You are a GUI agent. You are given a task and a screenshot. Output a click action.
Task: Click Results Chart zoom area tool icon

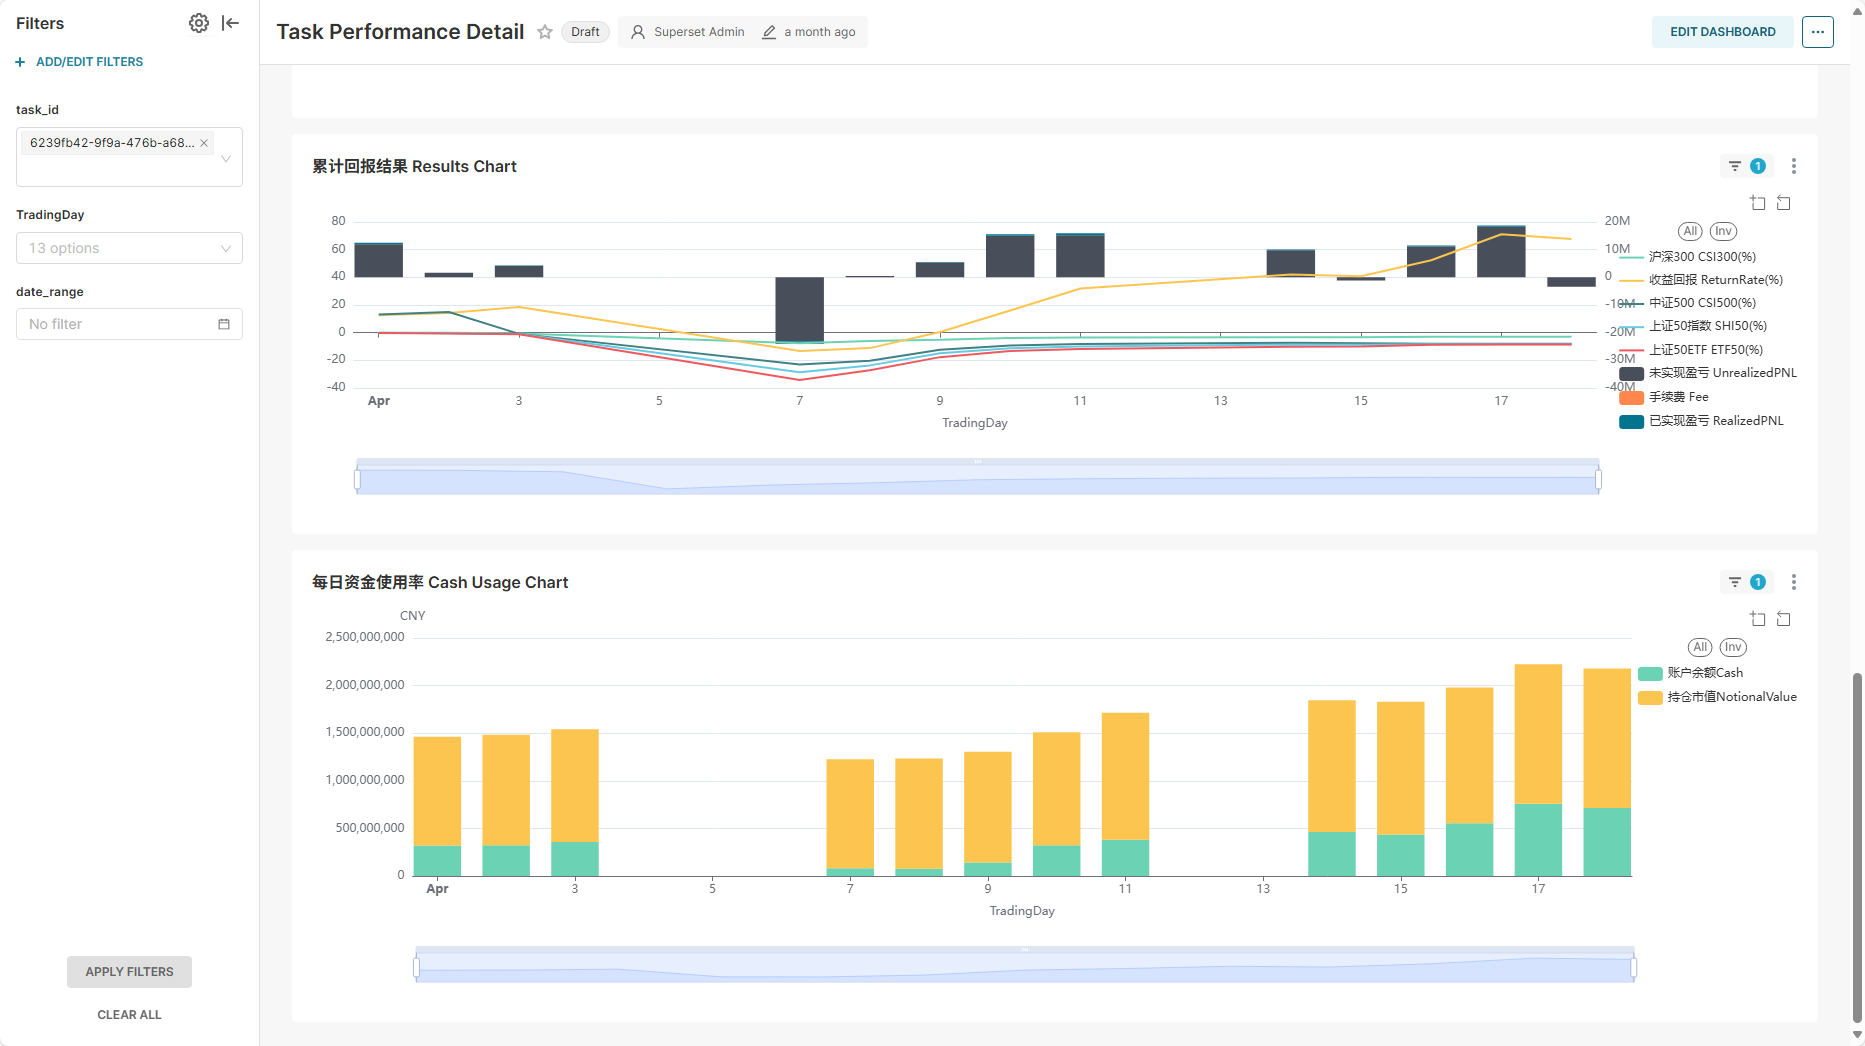click(x=1758, y=203)
